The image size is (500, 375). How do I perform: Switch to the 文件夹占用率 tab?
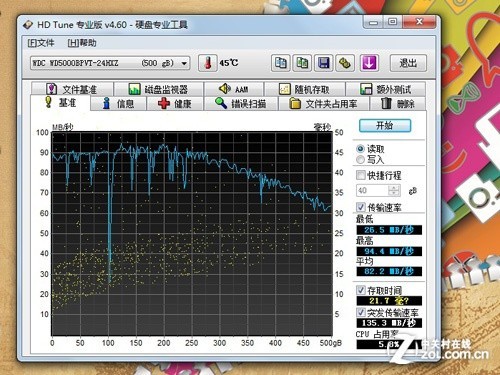pyautogui.click(x=324, y=104)
